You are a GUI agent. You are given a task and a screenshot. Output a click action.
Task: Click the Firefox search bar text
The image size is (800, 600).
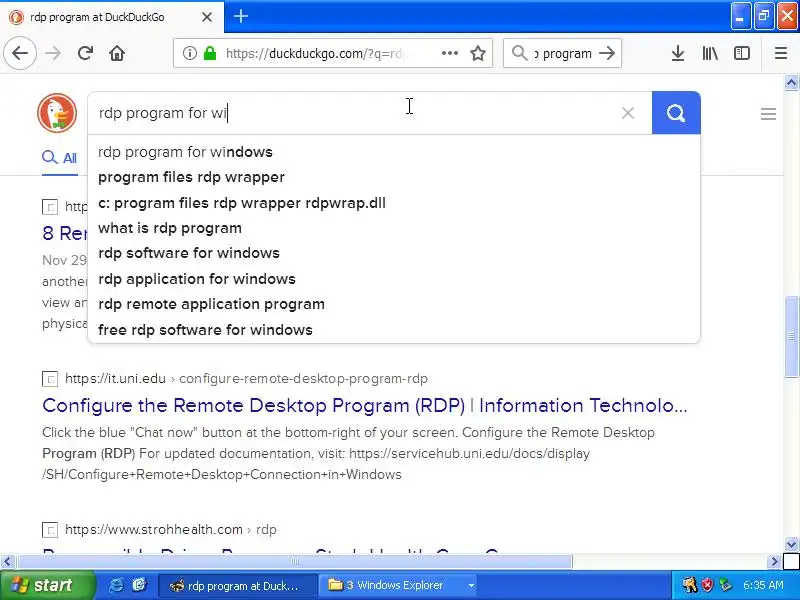click(x=563, y=54)
